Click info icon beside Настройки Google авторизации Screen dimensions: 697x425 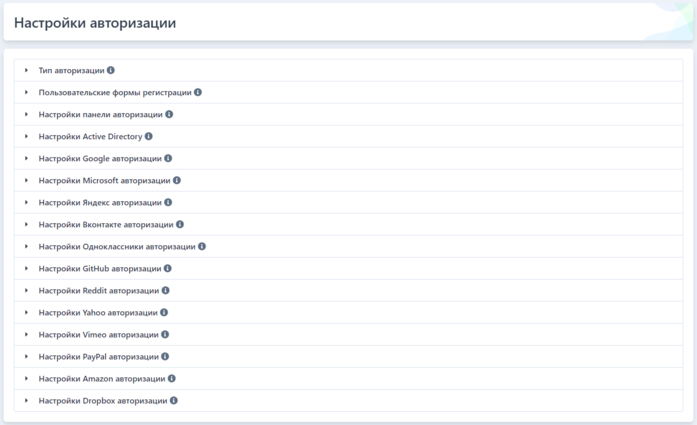coord(169,159)
